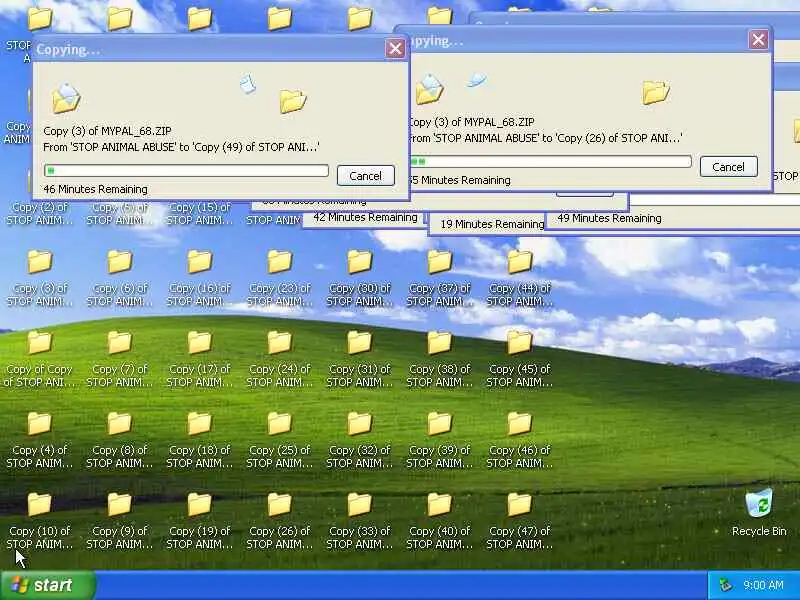The image size is (800, 600).
Task: Select the Recycle Bin icon
Action: tap(759, 513)
